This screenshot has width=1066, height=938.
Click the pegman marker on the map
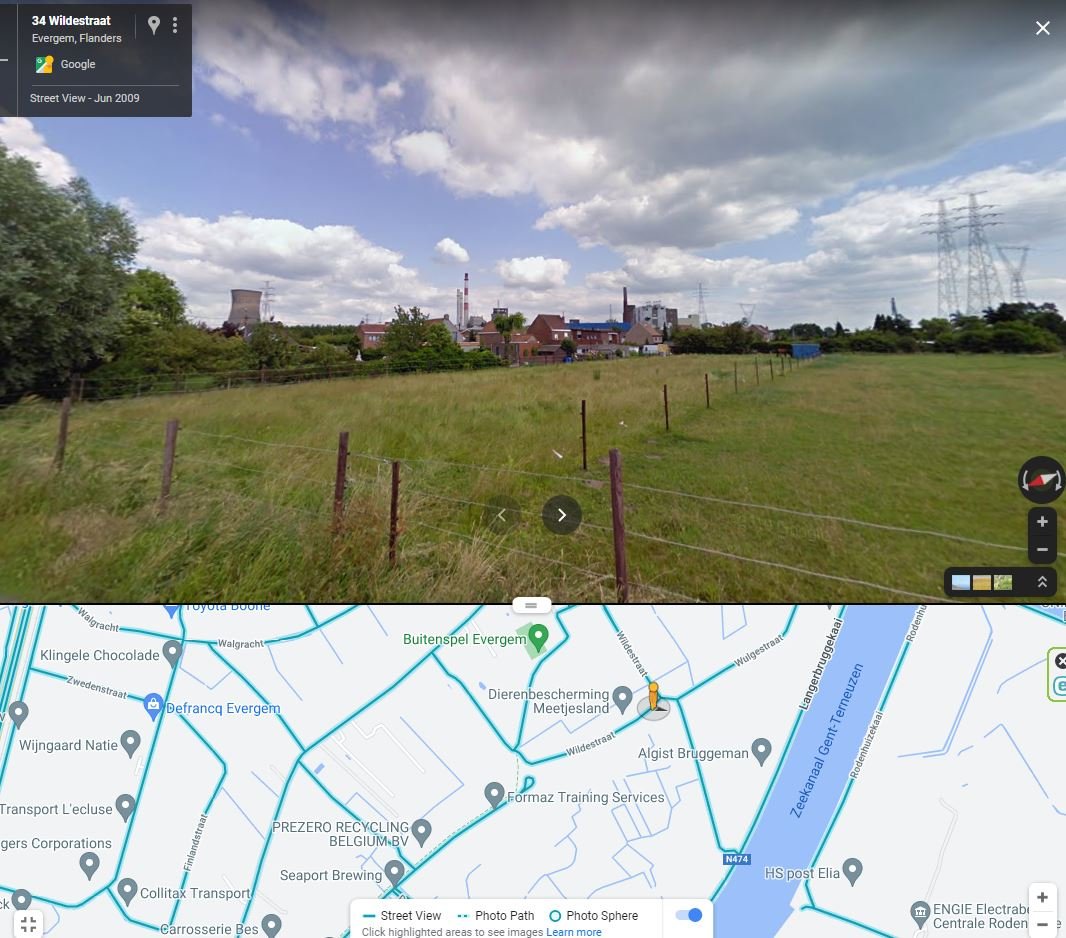coord(653,699)
